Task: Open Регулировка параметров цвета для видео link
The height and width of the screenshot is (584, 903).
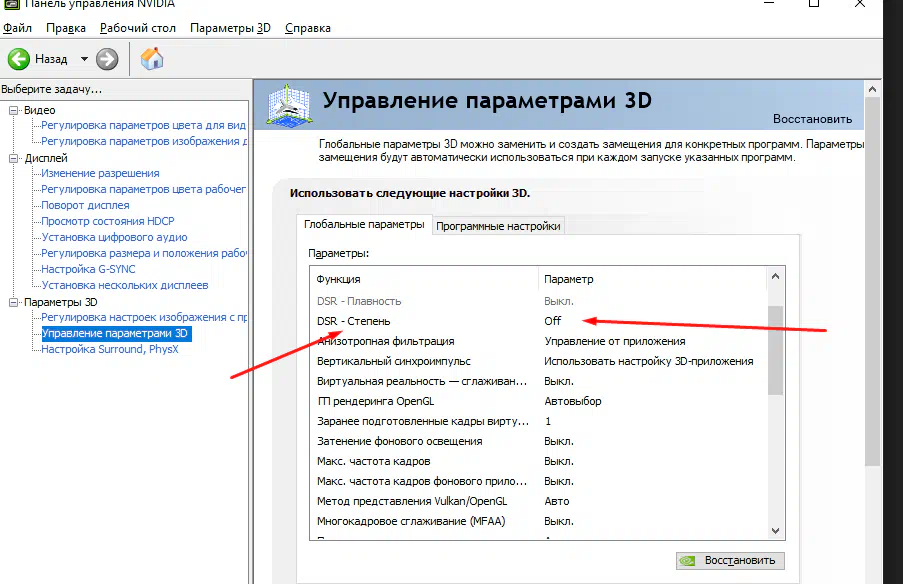Action: pyautogui.click(x=143, y=125)
